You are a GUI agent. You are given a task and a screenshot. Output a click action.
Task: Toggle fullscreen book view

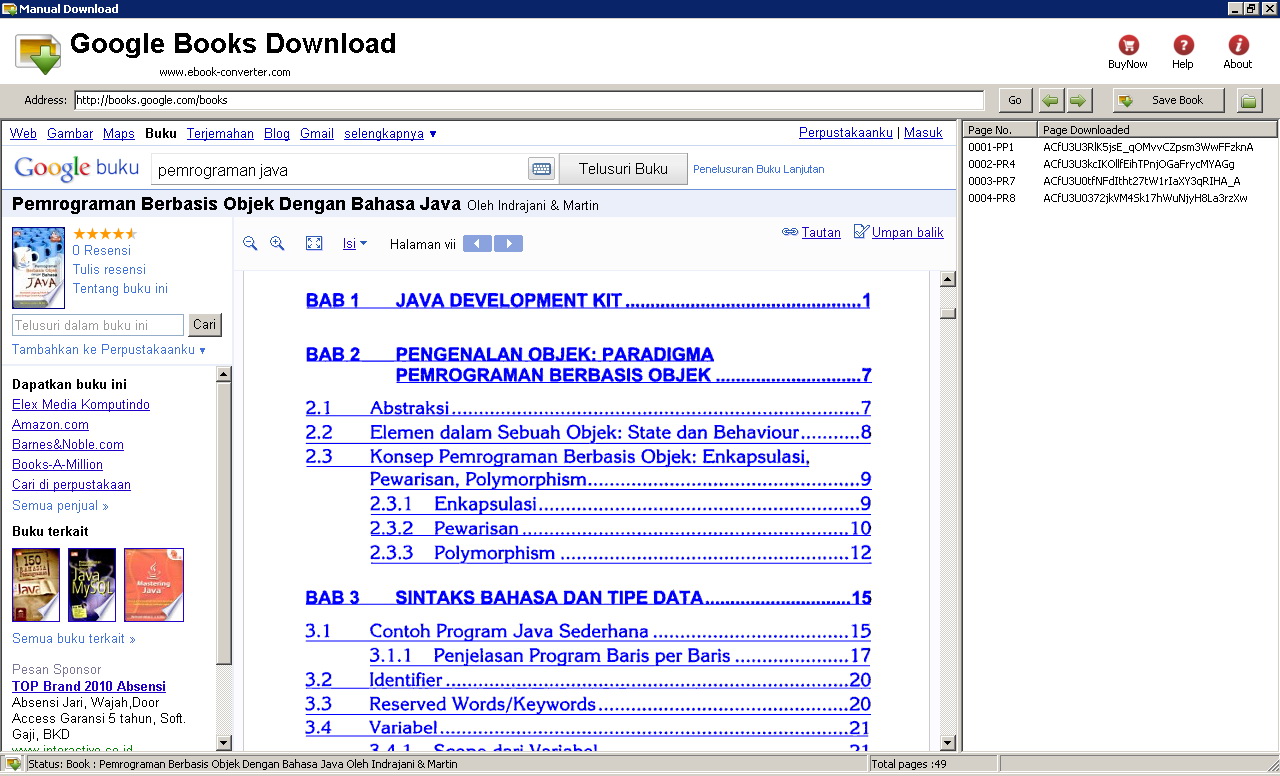[x=314, y=243]
